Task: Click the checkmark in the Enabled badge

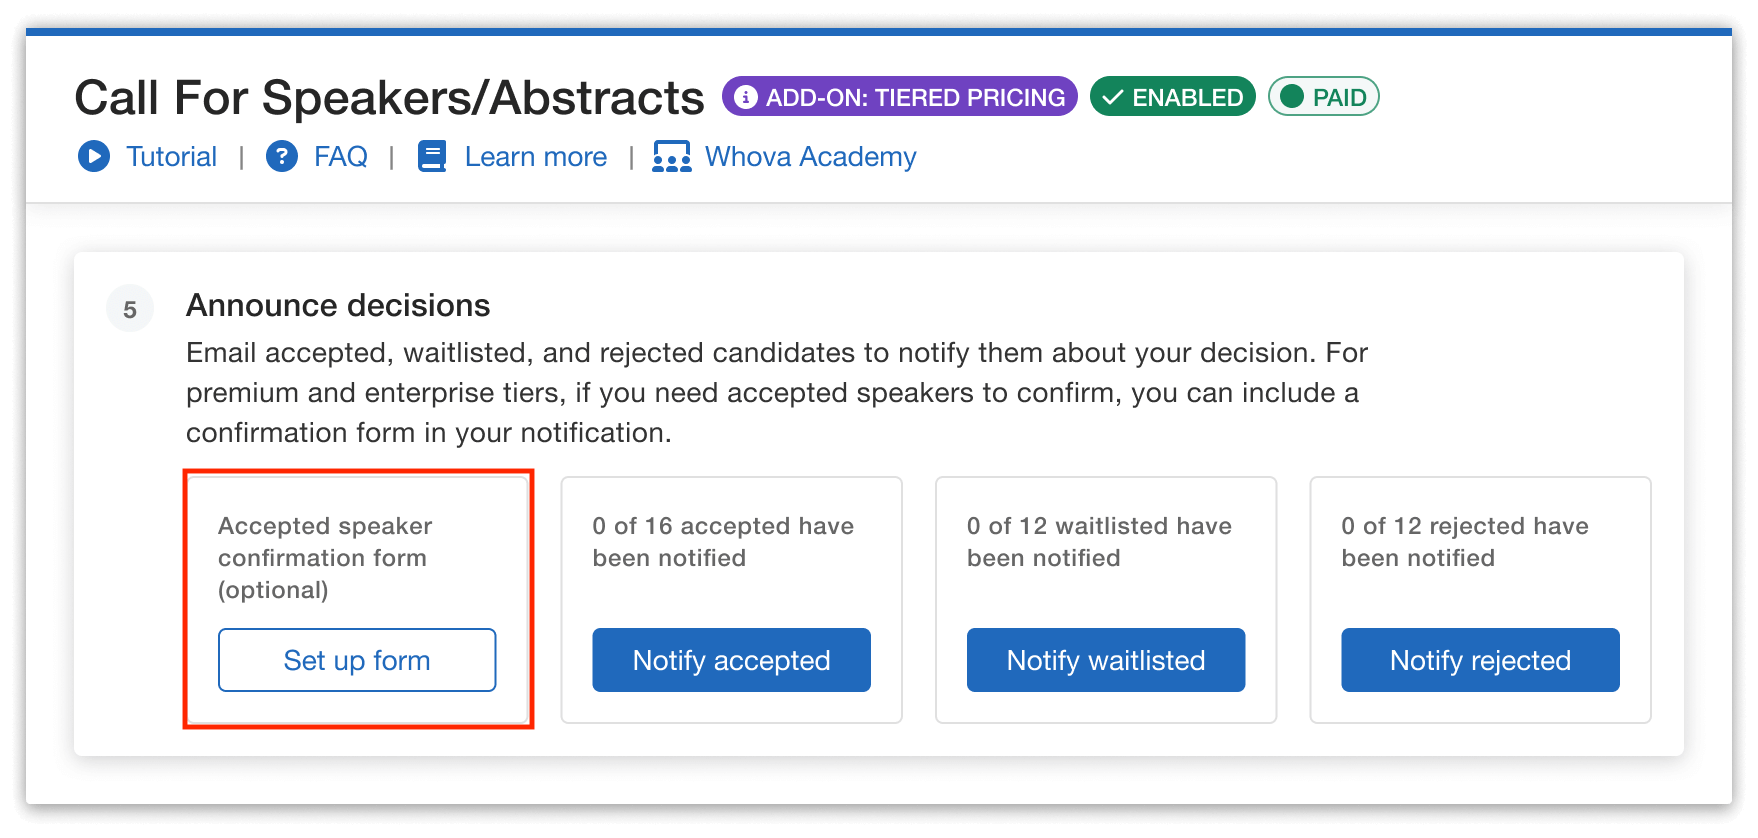Action: pyautogui.click(x=1113, y=96)
